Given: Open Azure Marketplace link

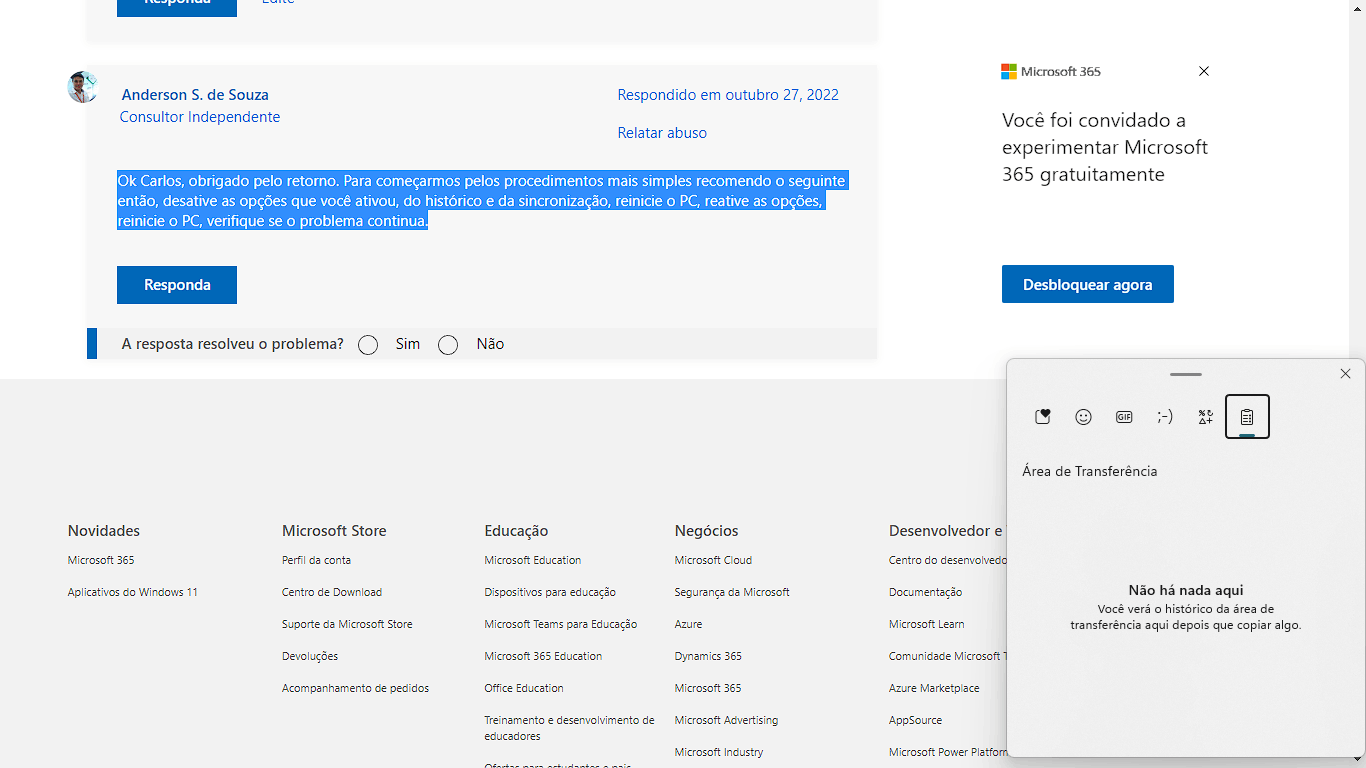Looking at the screenshot, I should (934, 688).
